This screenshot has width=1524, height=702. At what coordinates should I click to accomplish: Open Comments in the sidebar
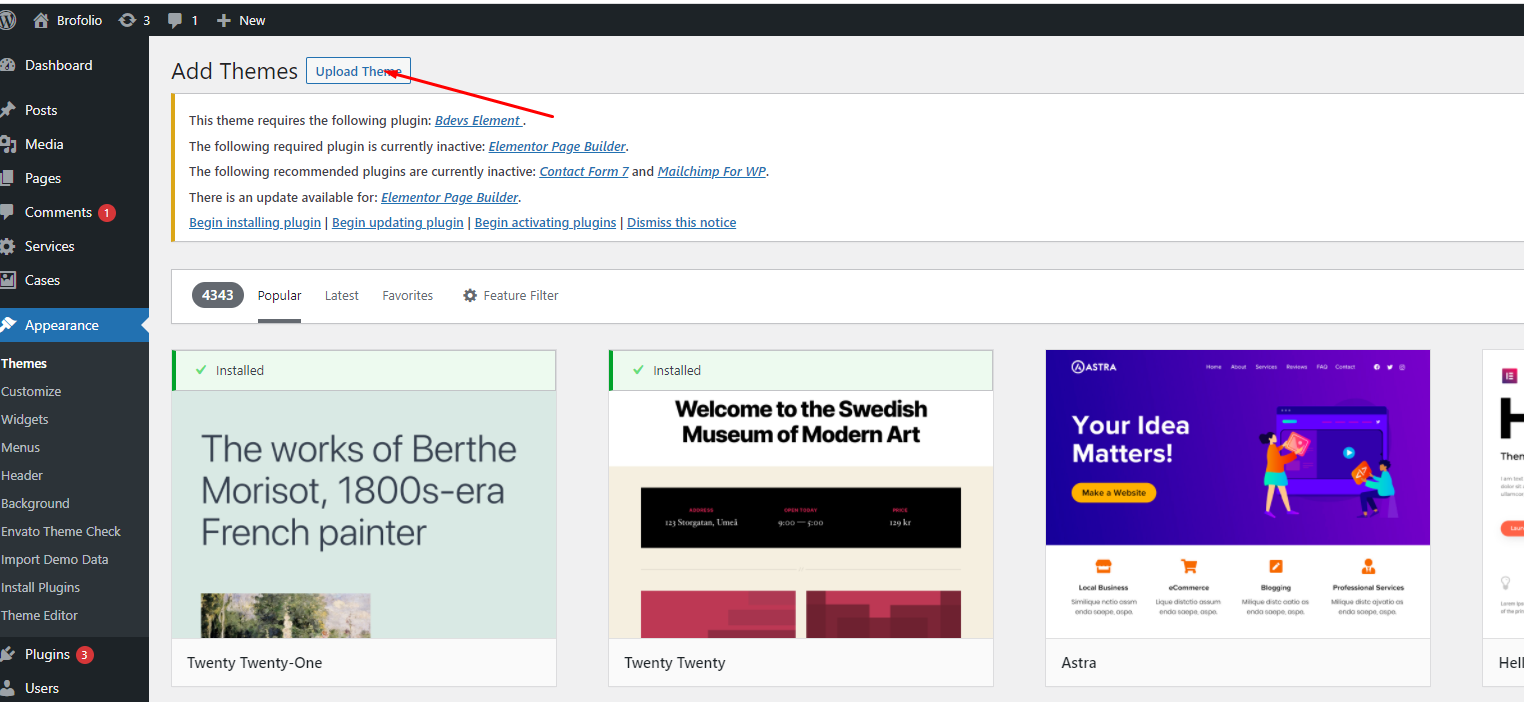pyautogui.click(x=58, y=212)
